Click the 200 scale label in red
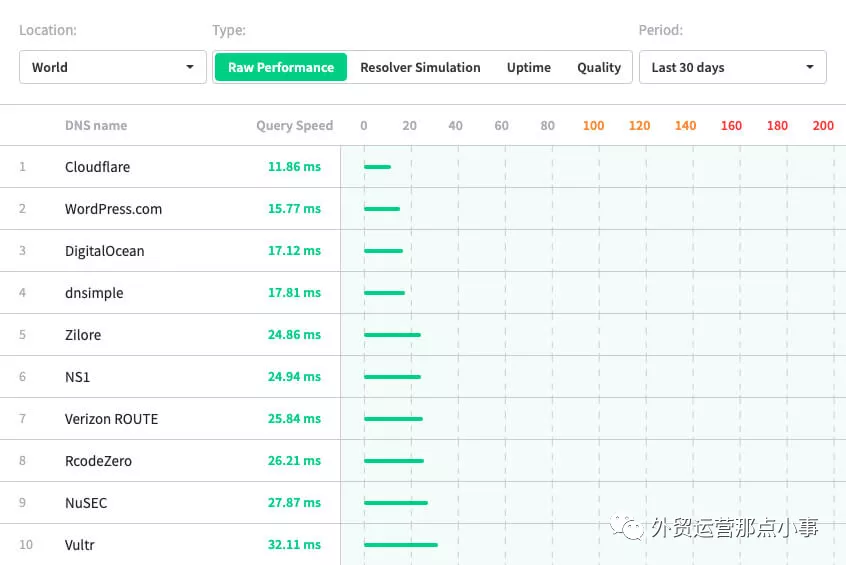This screenshot has height=565, width=846. (x=823, y=126)
